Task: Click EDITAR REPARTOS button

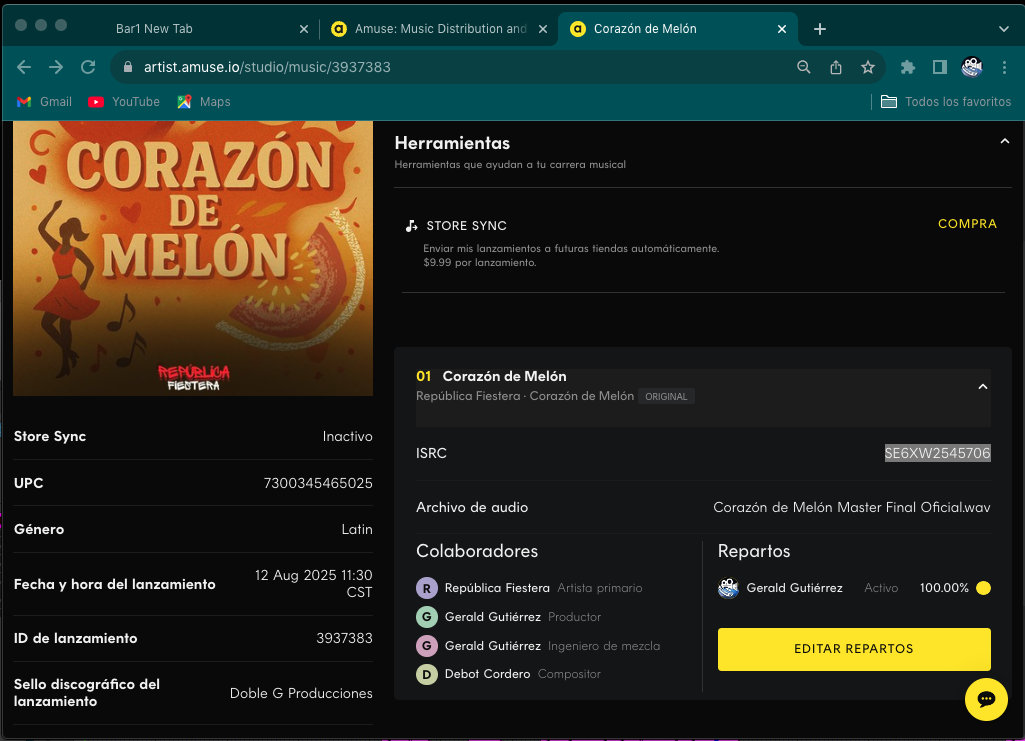Action: coord(854,649)
